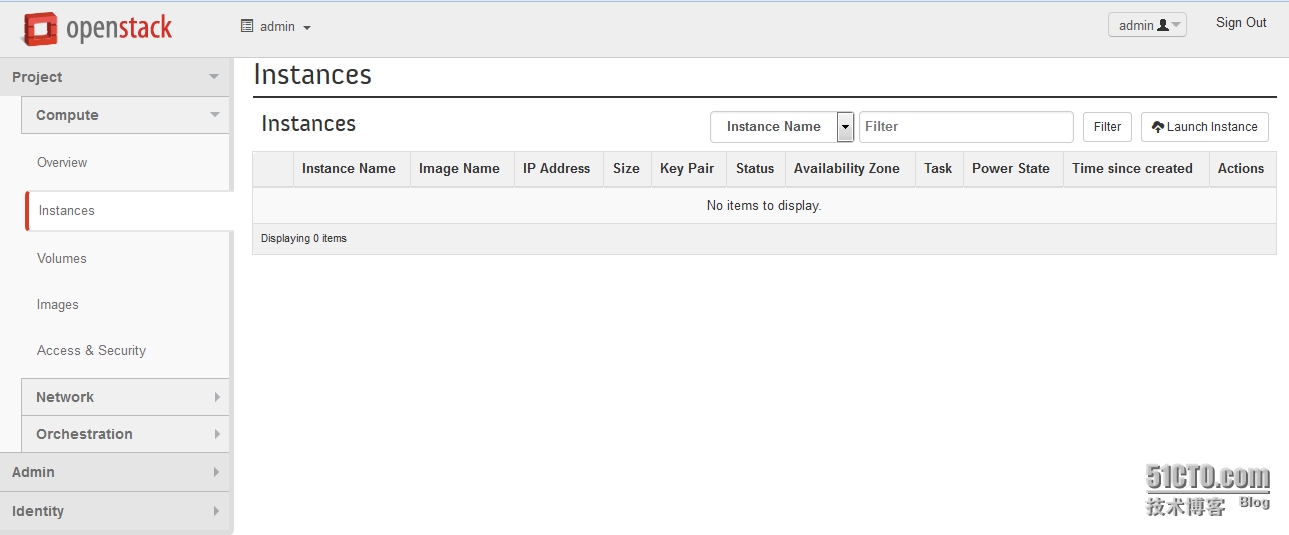Screen dimensions: 1289x535
Task: Click the Sign Out link
Action: click(1241, 23)
